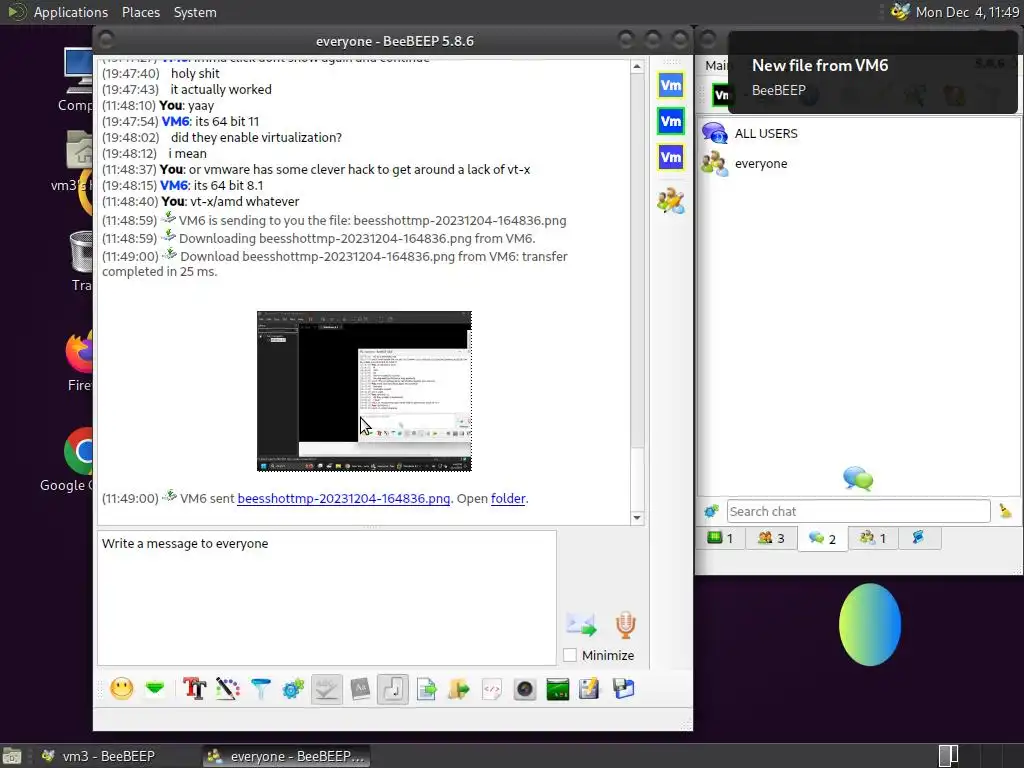Click the BeeBEEP bee tray icon
1024x768 pixels.
tap(901, 12)
